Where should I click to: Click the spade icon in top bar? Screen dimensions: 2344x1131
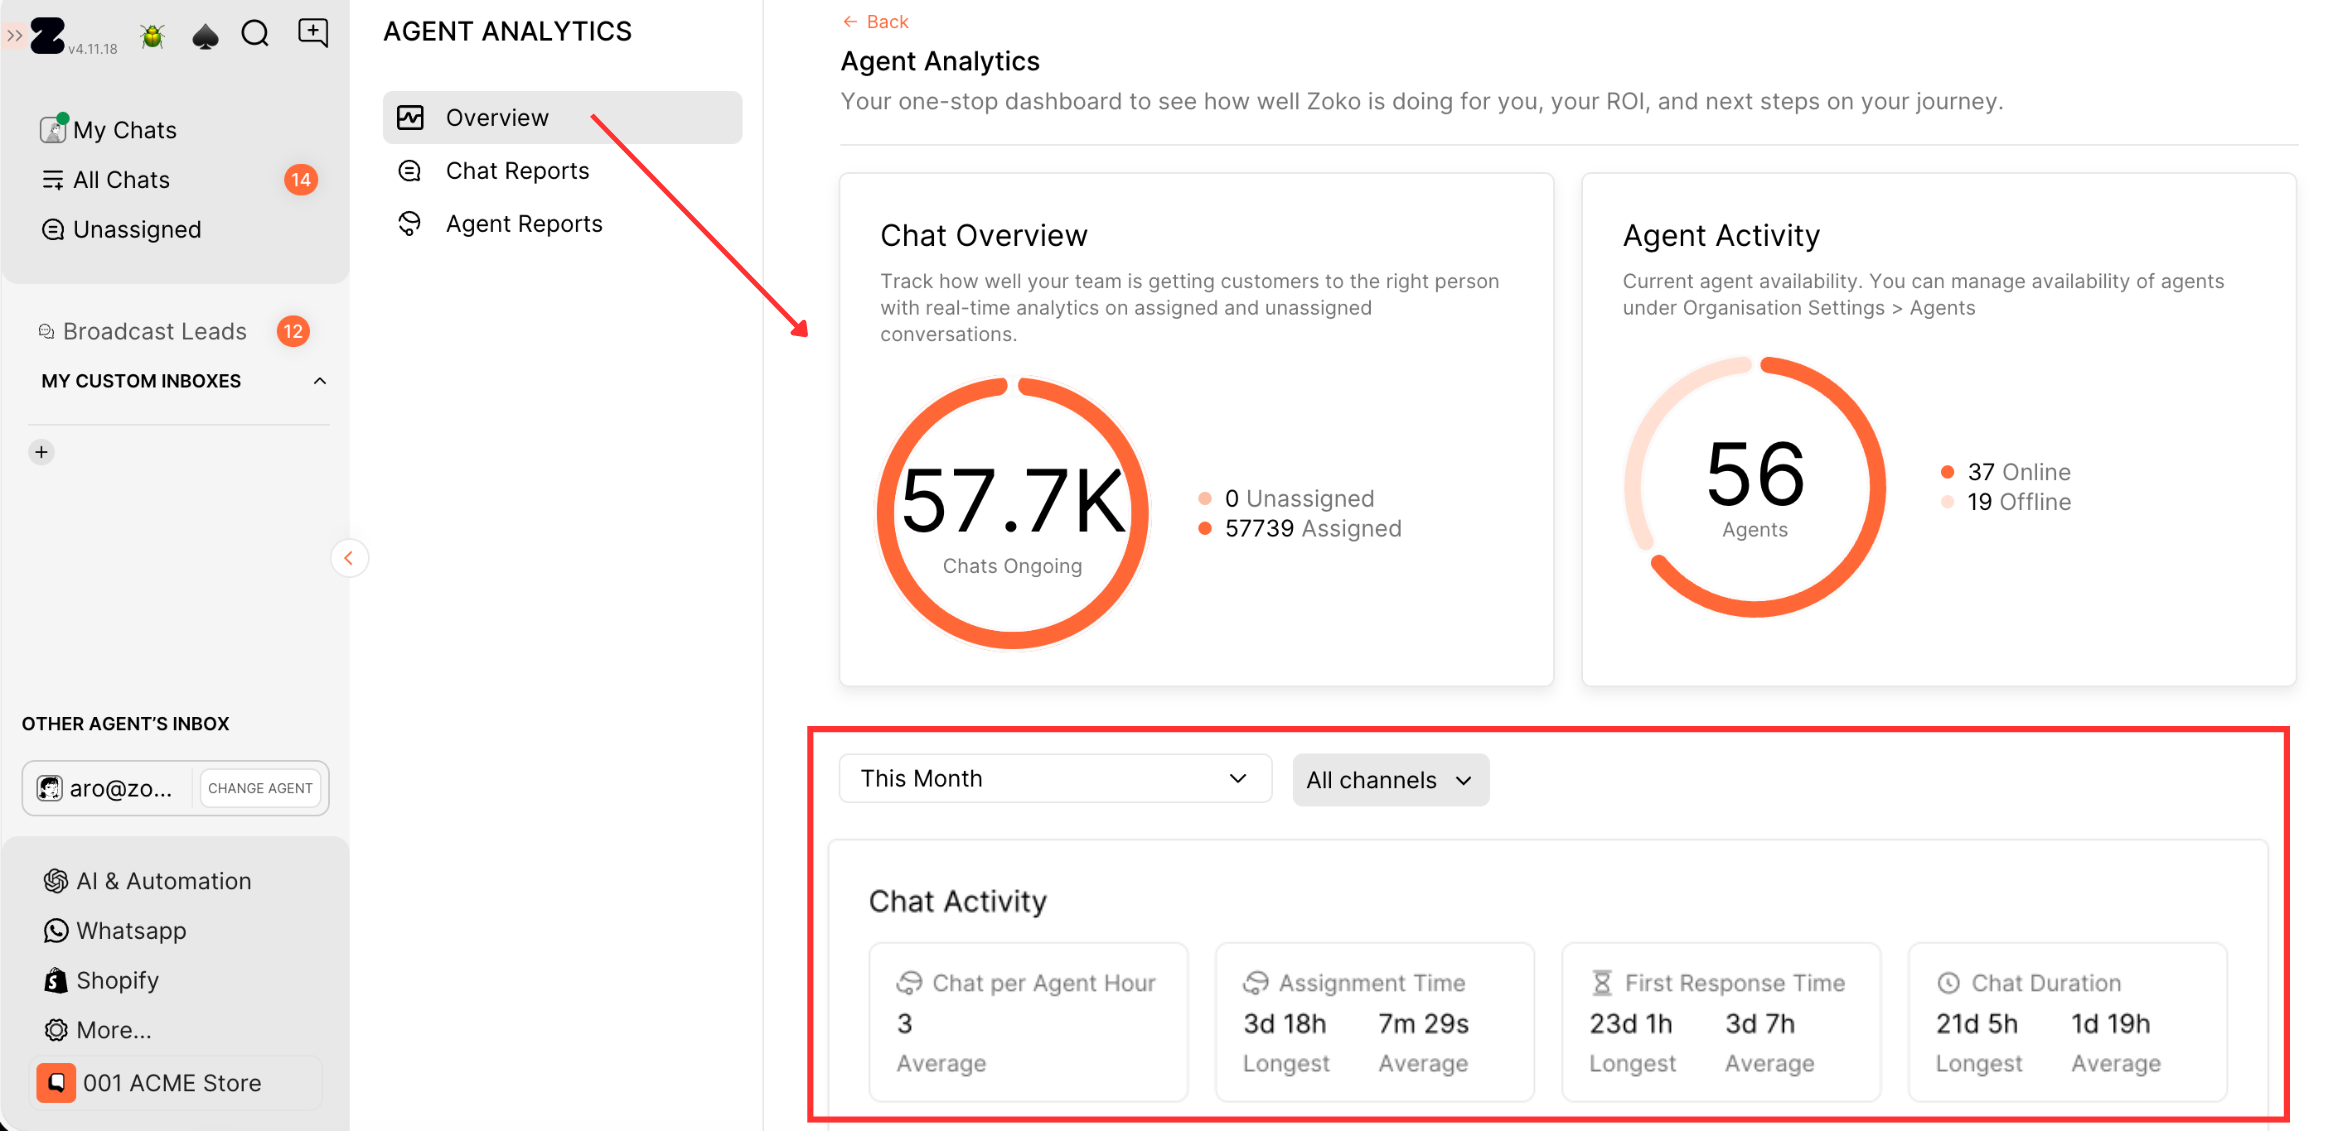(x=205, y=37)
